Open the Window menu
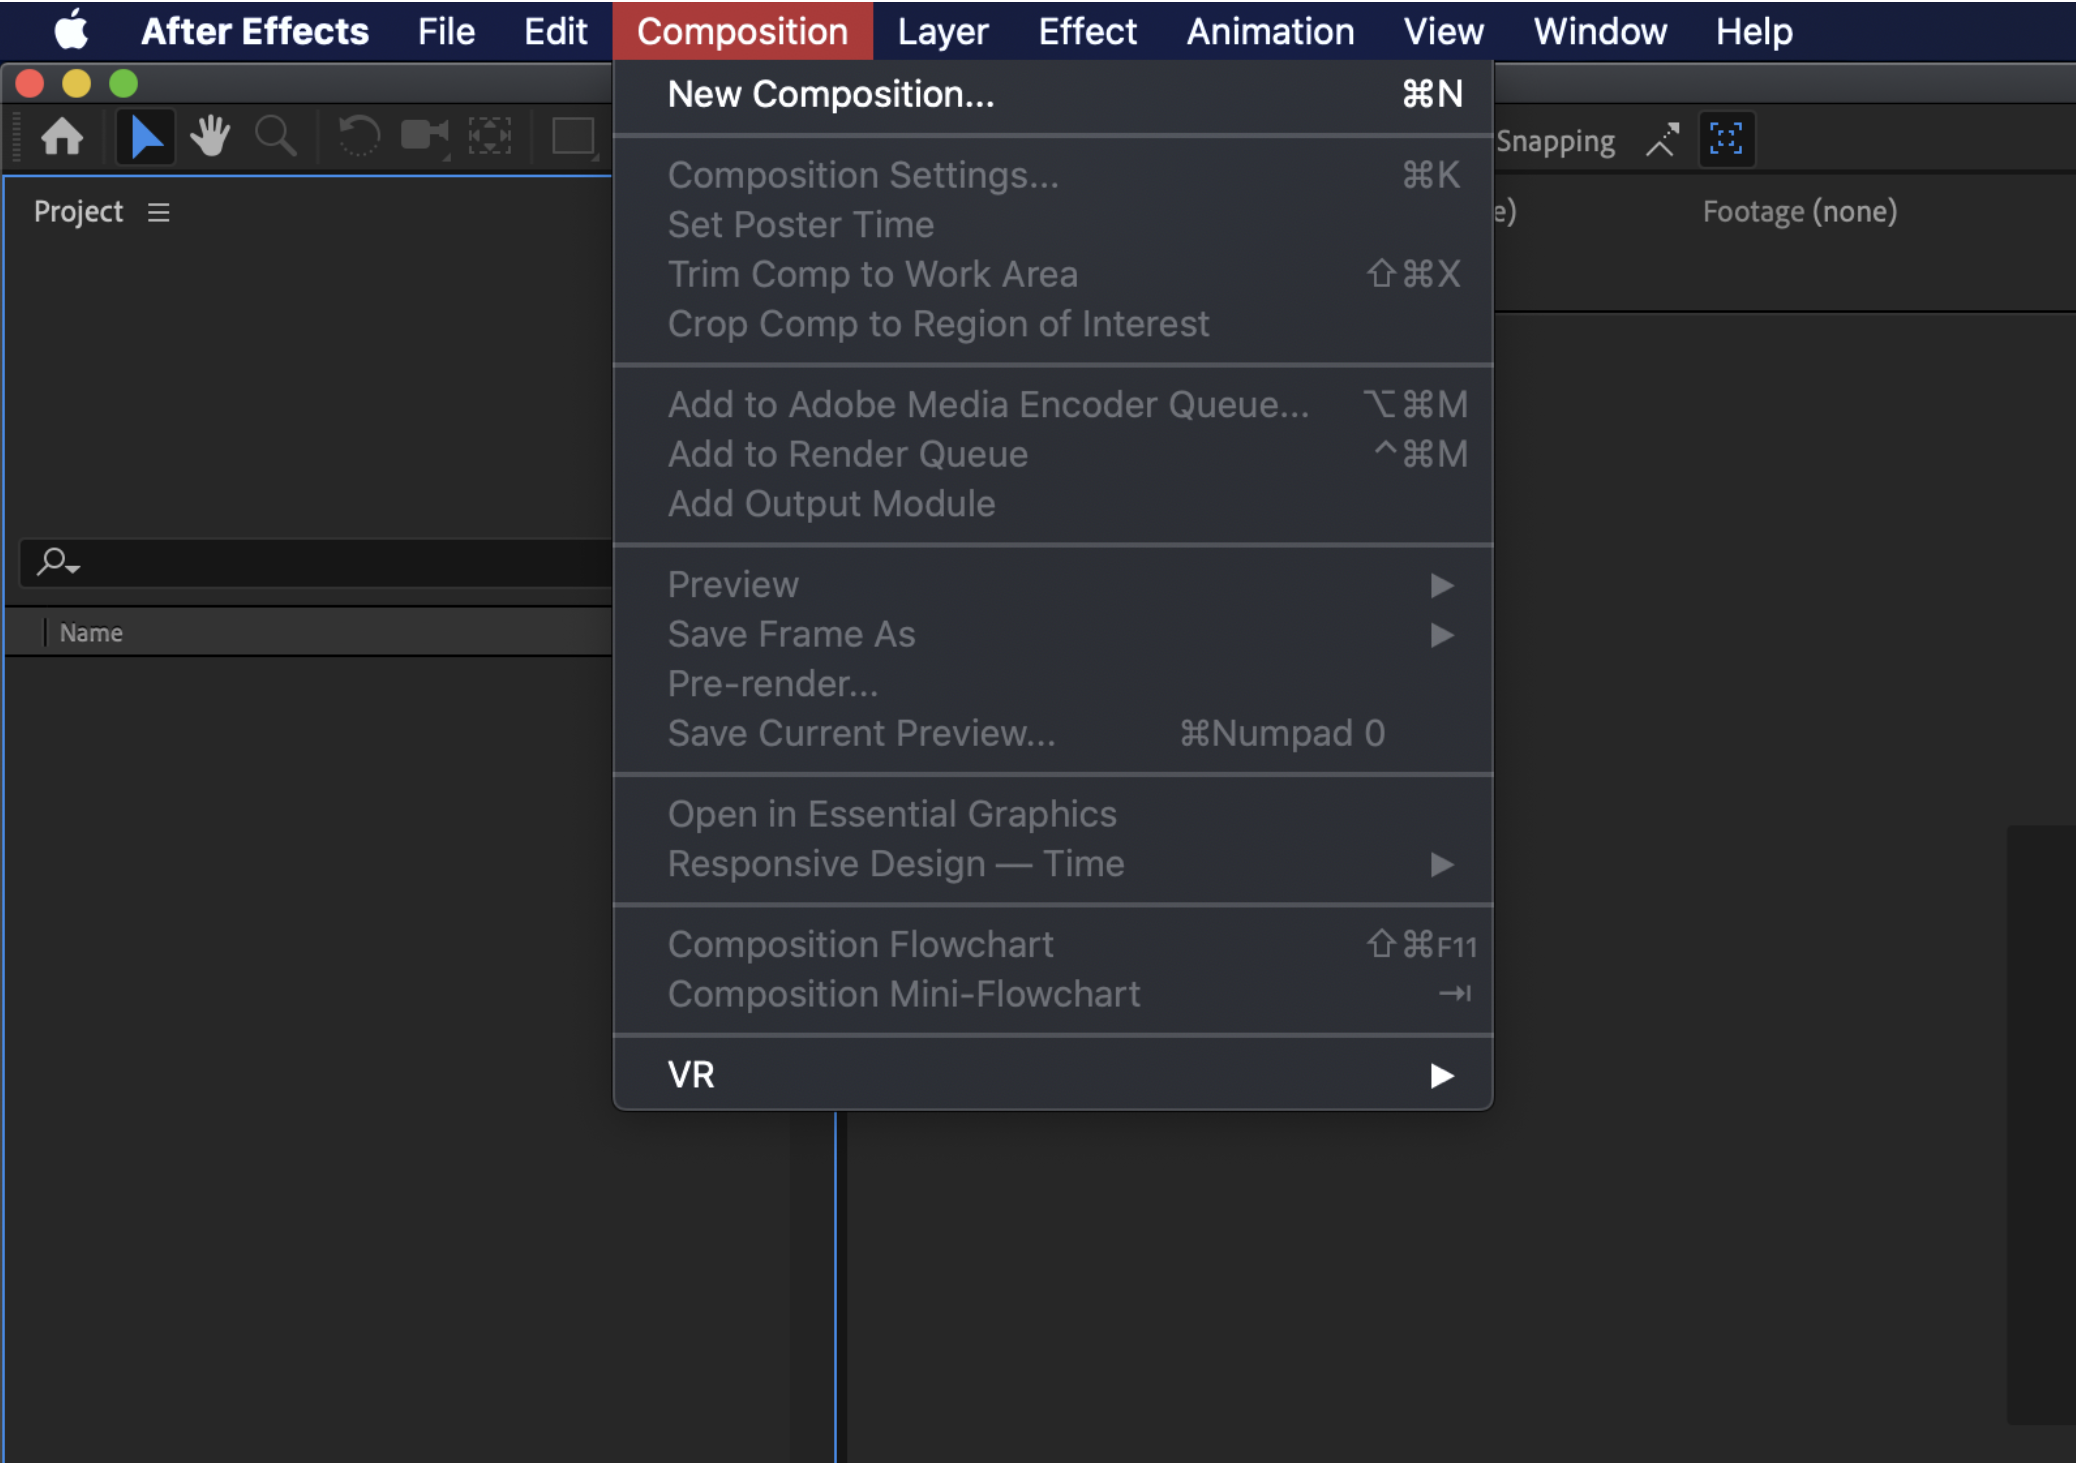2078x1464 pixels. [x=1600, y=31]
